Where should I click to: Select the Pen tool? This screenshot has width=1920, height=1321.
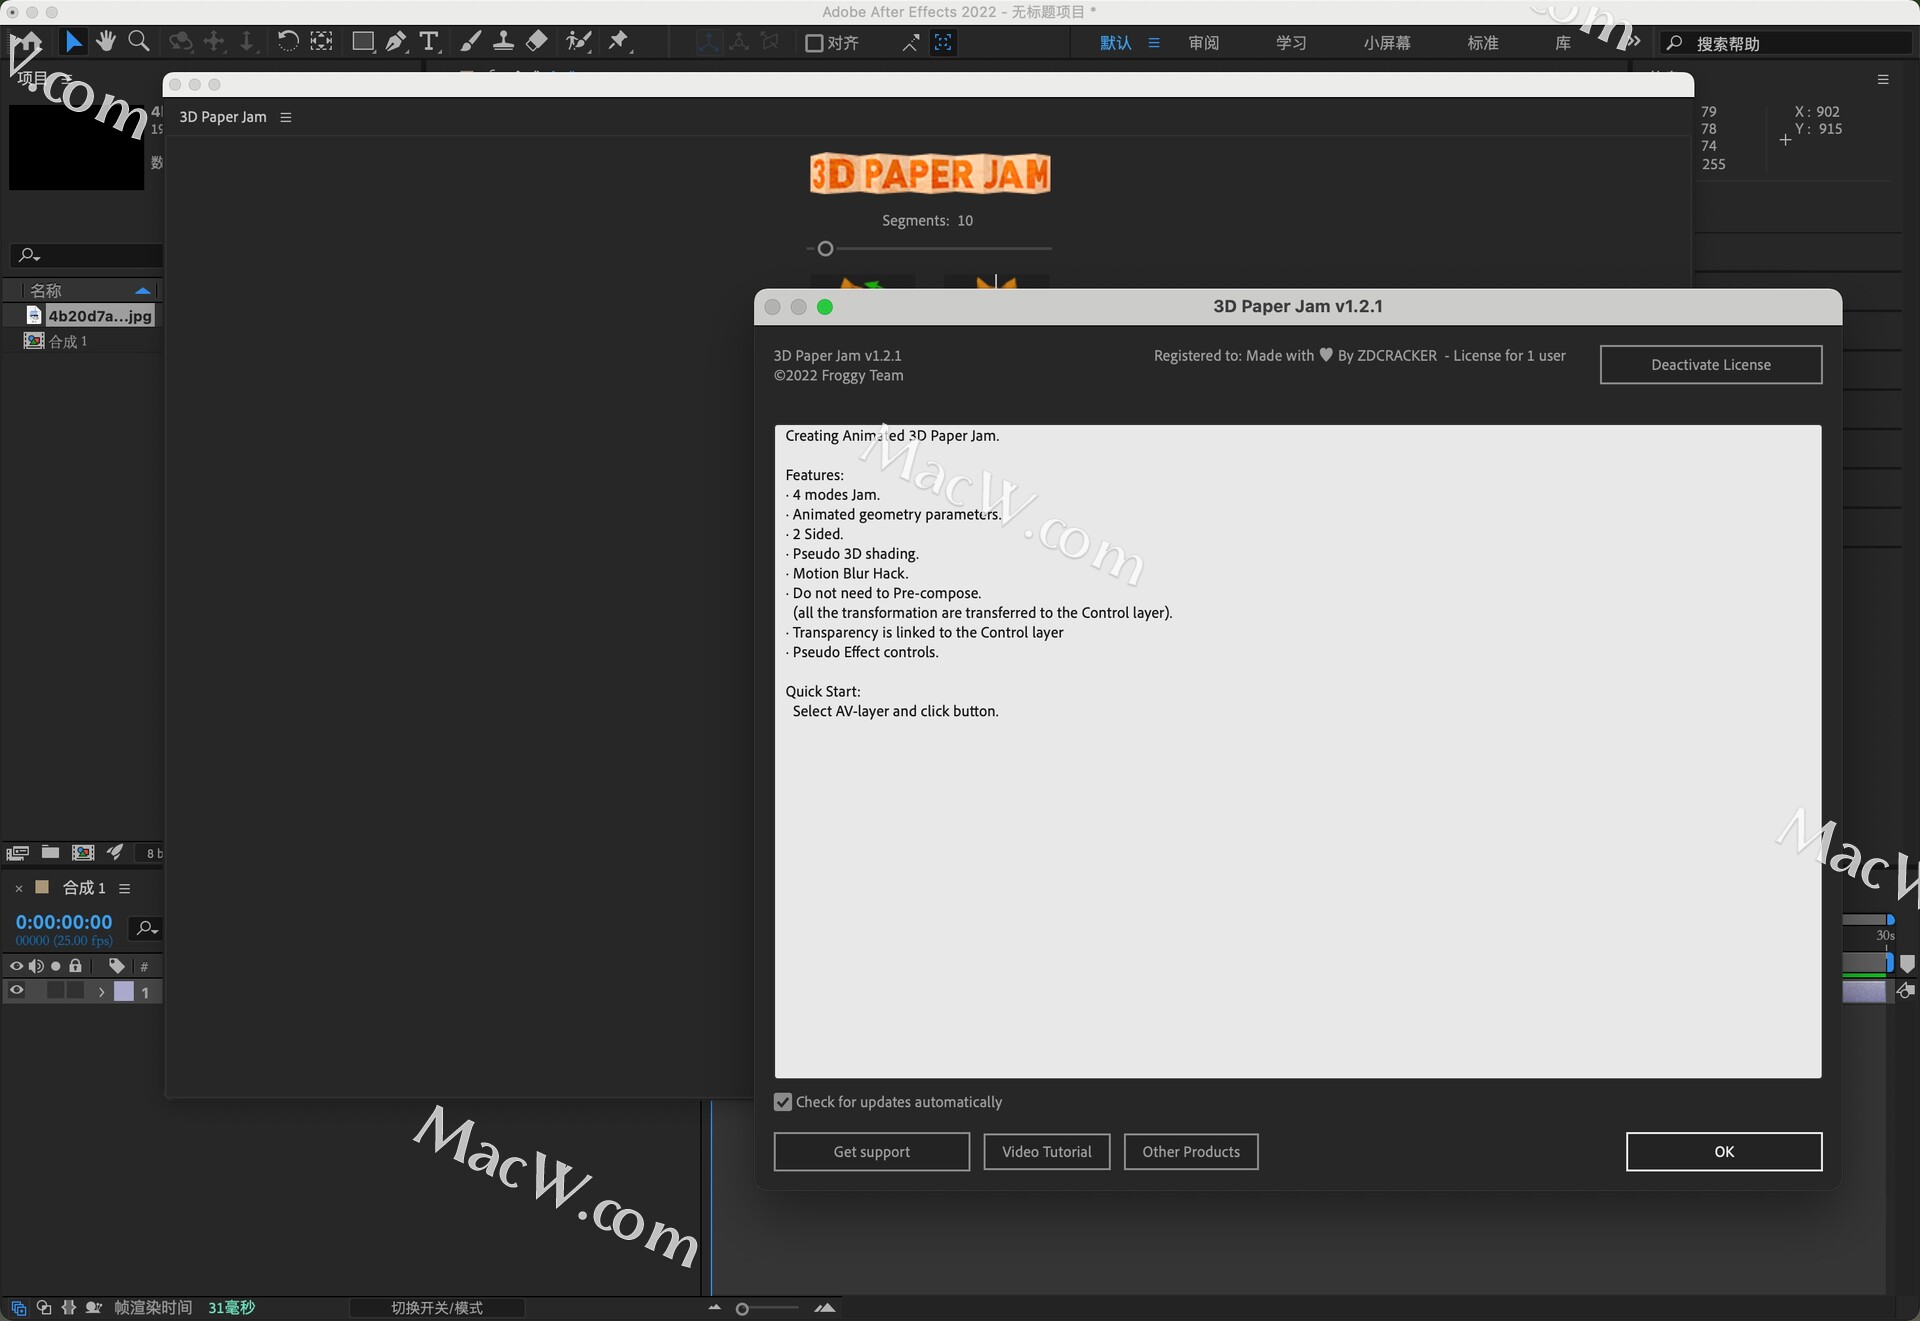point(396,41)
